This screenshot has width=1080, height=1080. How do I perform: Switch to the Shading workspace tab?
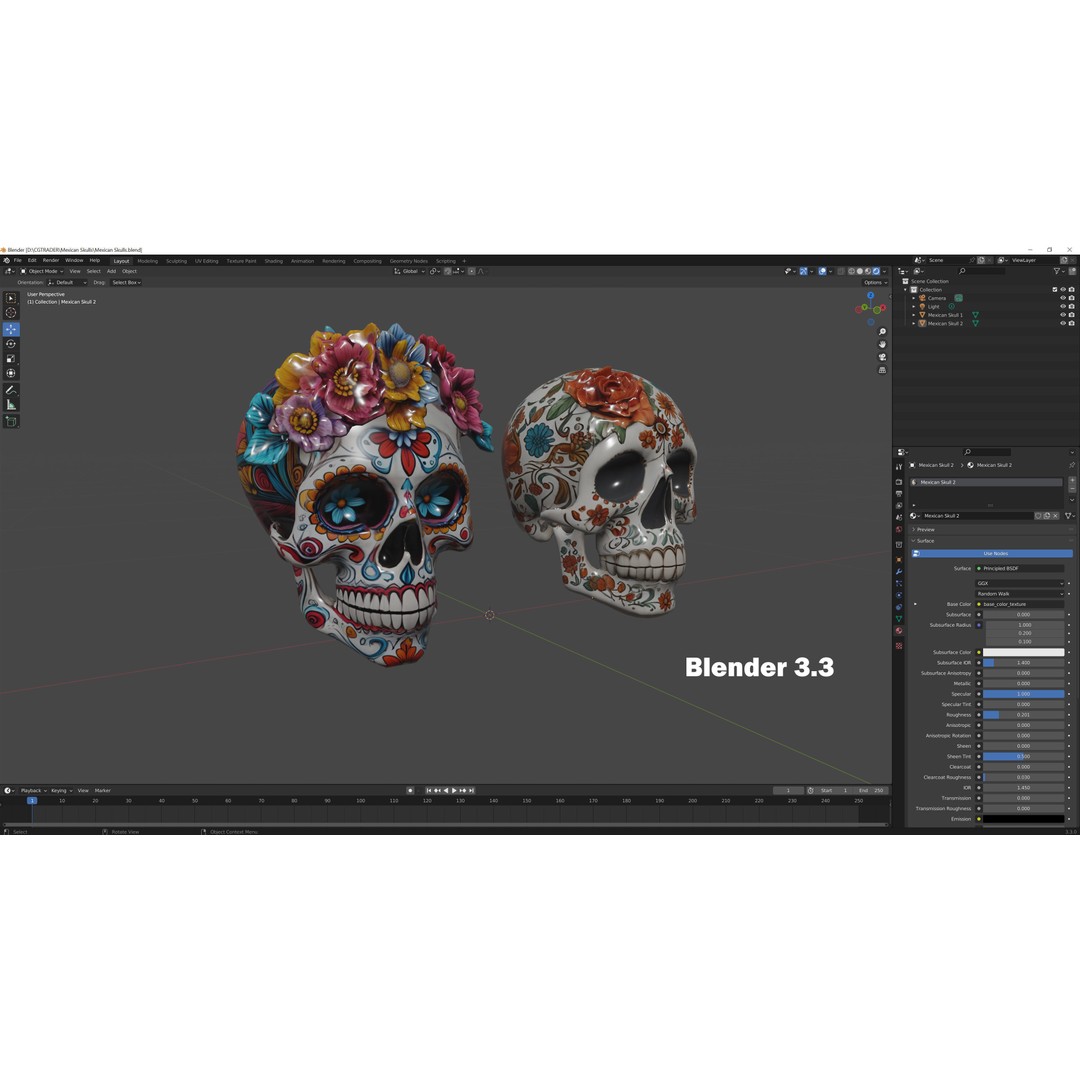(x=273, y=261)
